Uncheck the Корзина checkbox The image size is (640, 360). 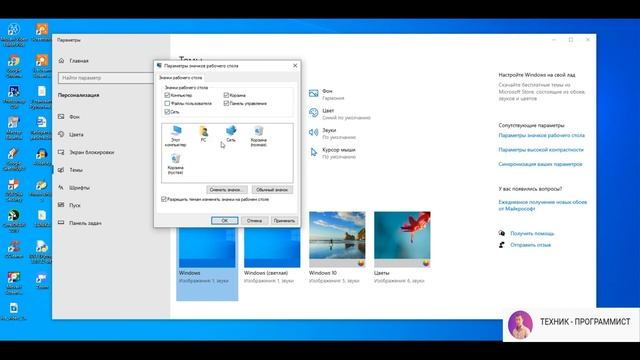(x=226, y=95)
